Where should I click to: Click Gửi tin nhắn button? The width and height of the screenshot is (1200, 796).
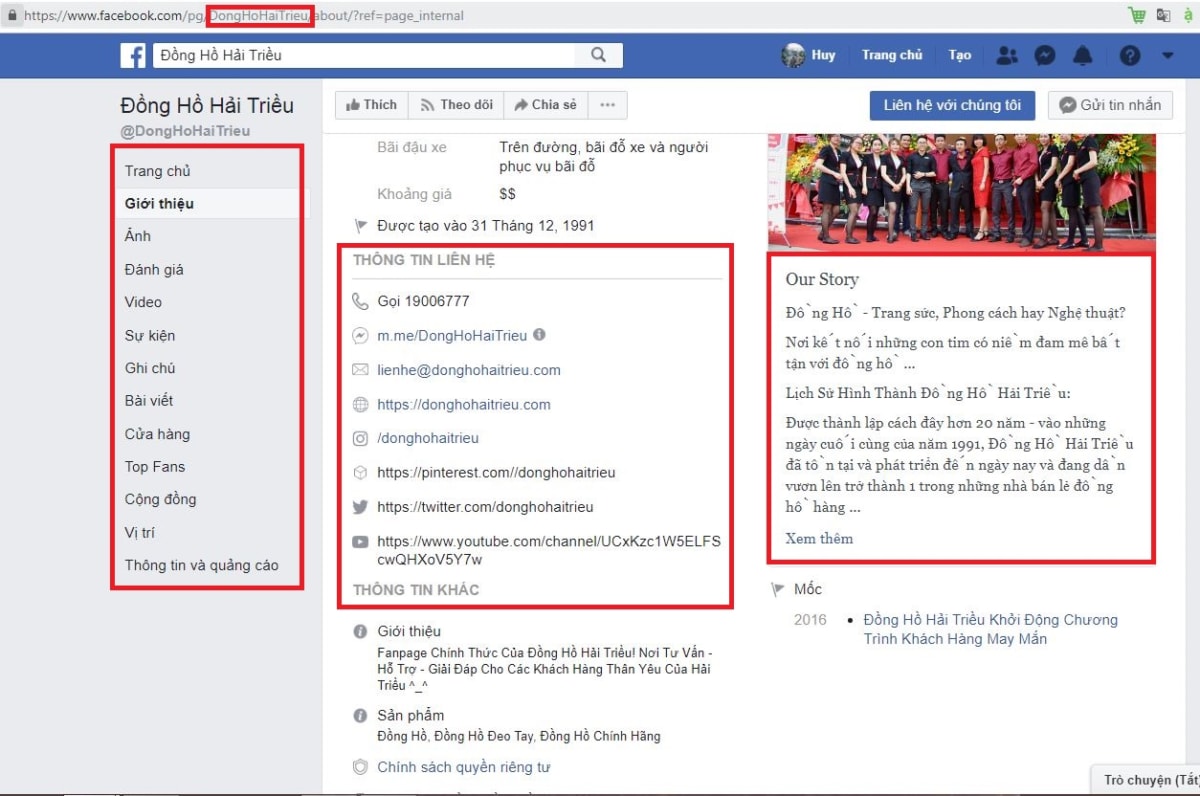click(x=1110, y=105)
